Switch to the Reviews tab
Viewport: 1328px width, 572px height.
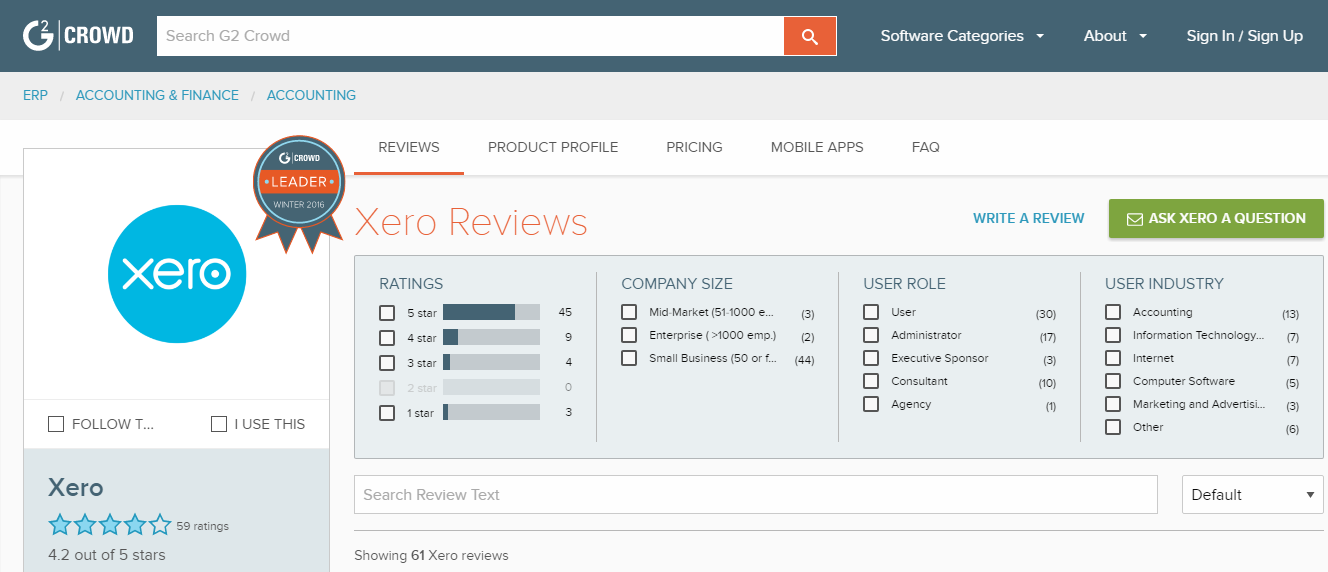coord(409,147)
